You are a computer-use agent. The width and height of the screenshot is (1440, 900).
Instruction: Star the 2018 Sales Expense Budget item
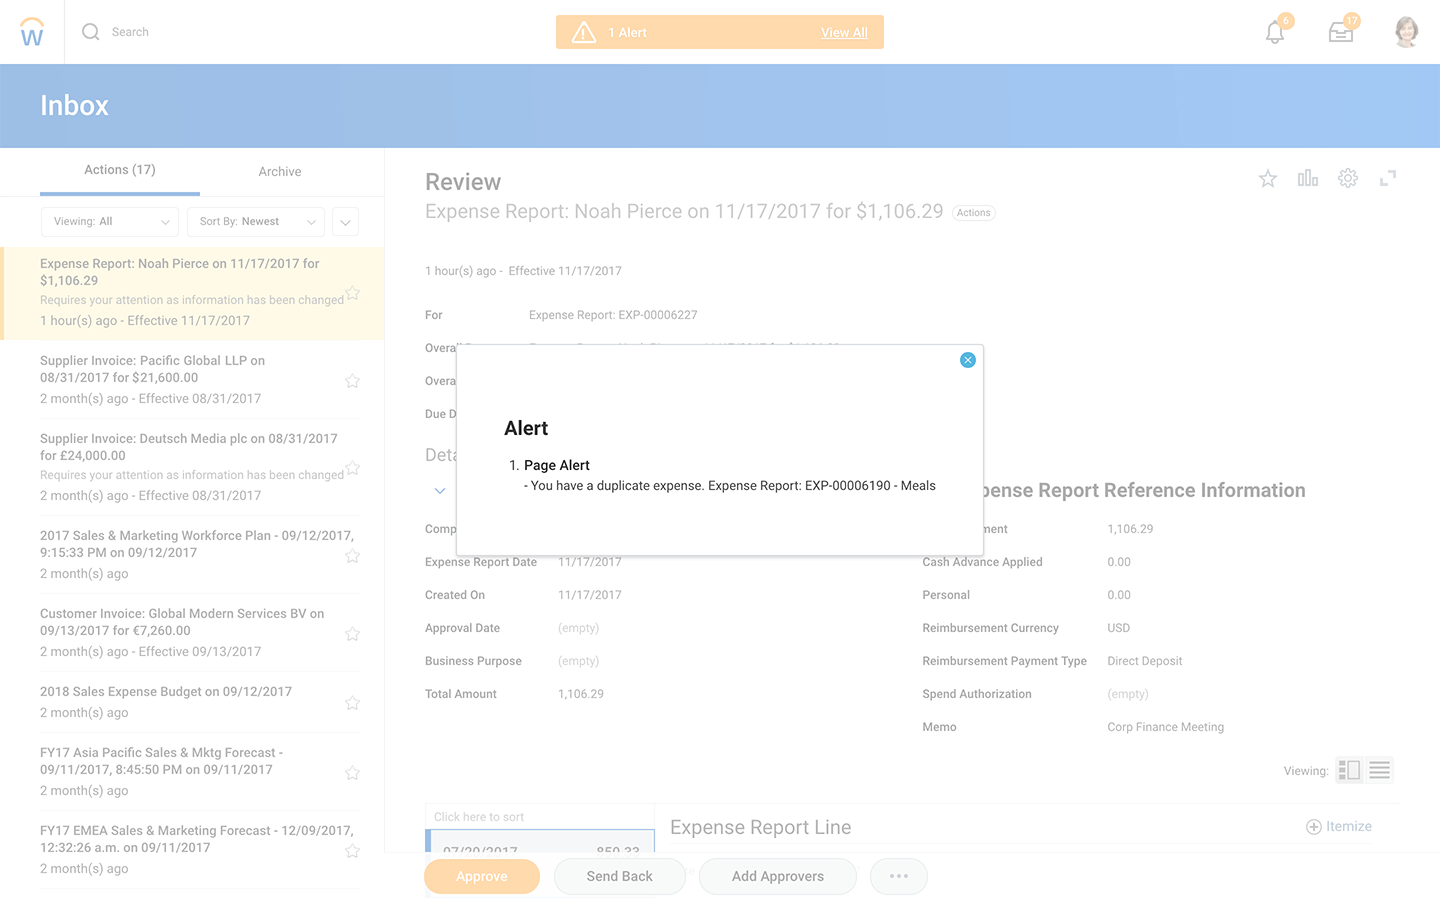pos(352,703)
